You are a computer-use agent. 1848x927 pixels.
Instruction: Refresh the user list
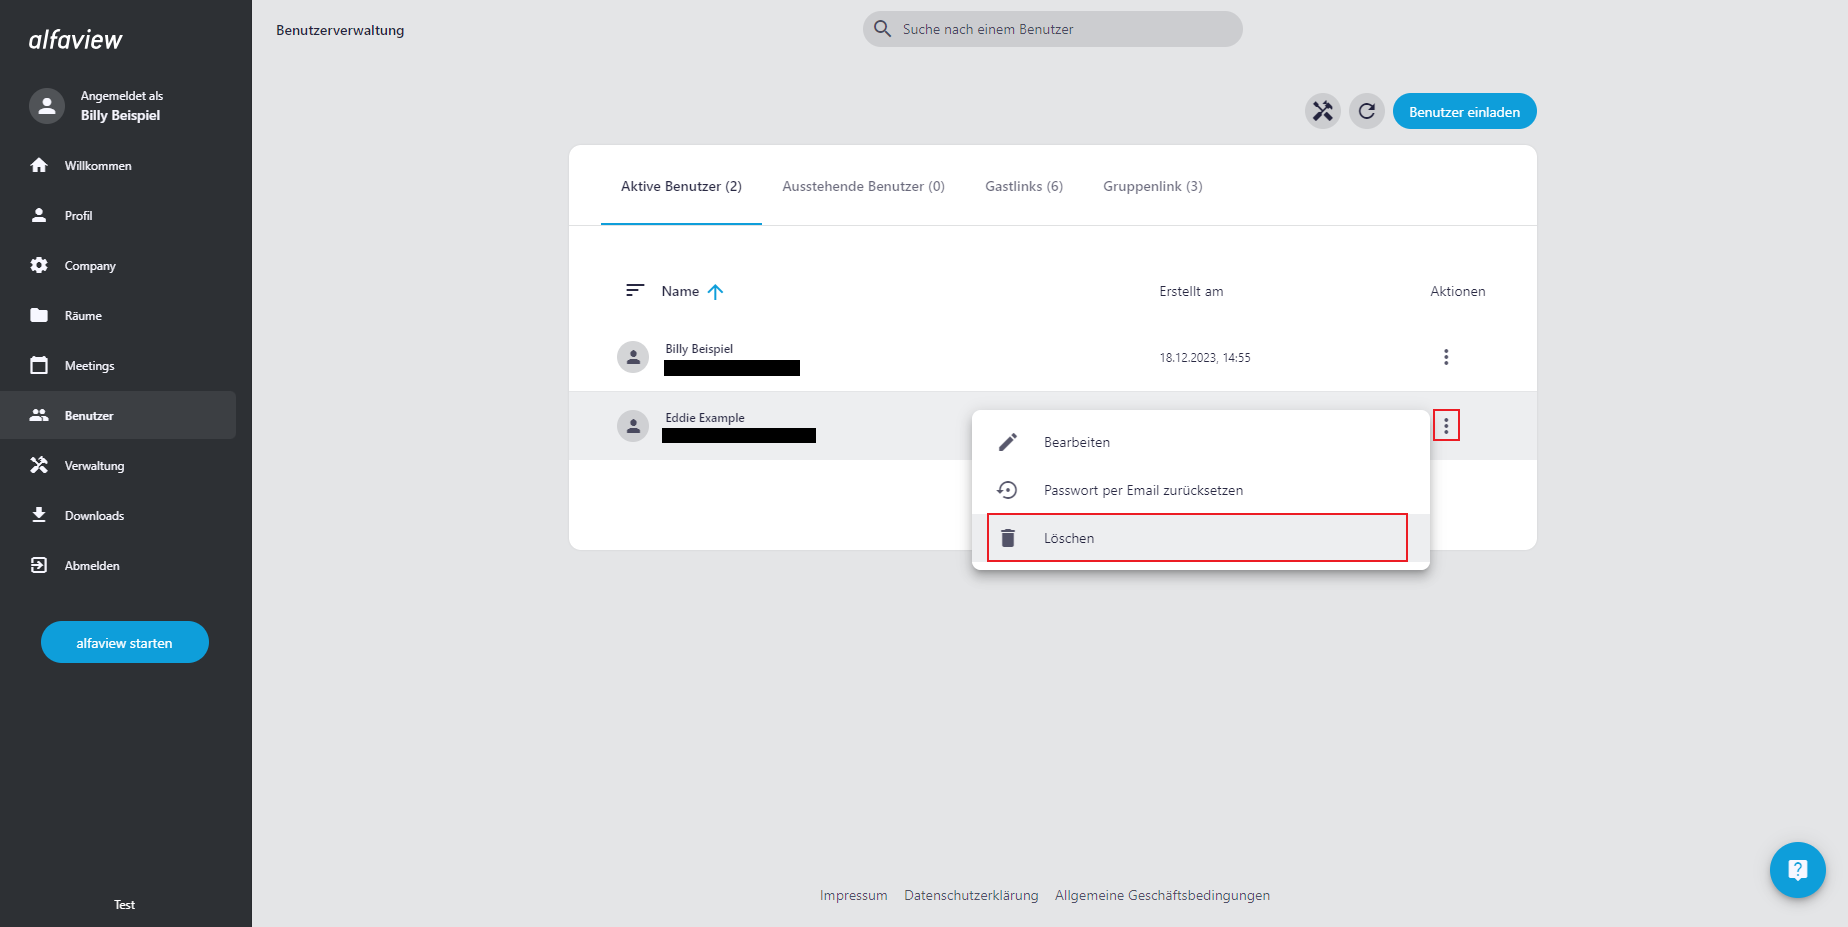(x=1366, y=111)
